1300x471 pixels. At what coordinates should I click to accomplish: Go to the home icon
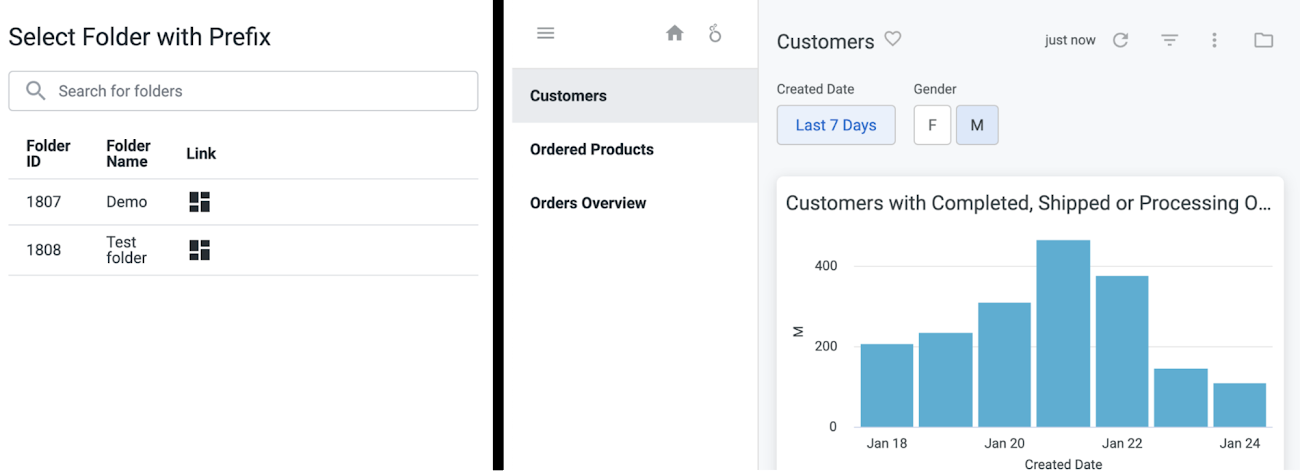pos(675,33)
